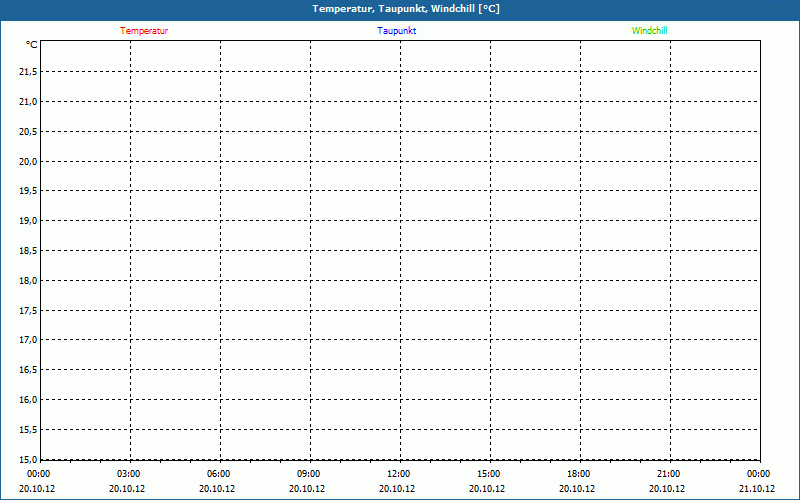Click the 21,0 y-axis value
Image resolution: width=800 pixels, height=500 pixels.
coord(28,102)
